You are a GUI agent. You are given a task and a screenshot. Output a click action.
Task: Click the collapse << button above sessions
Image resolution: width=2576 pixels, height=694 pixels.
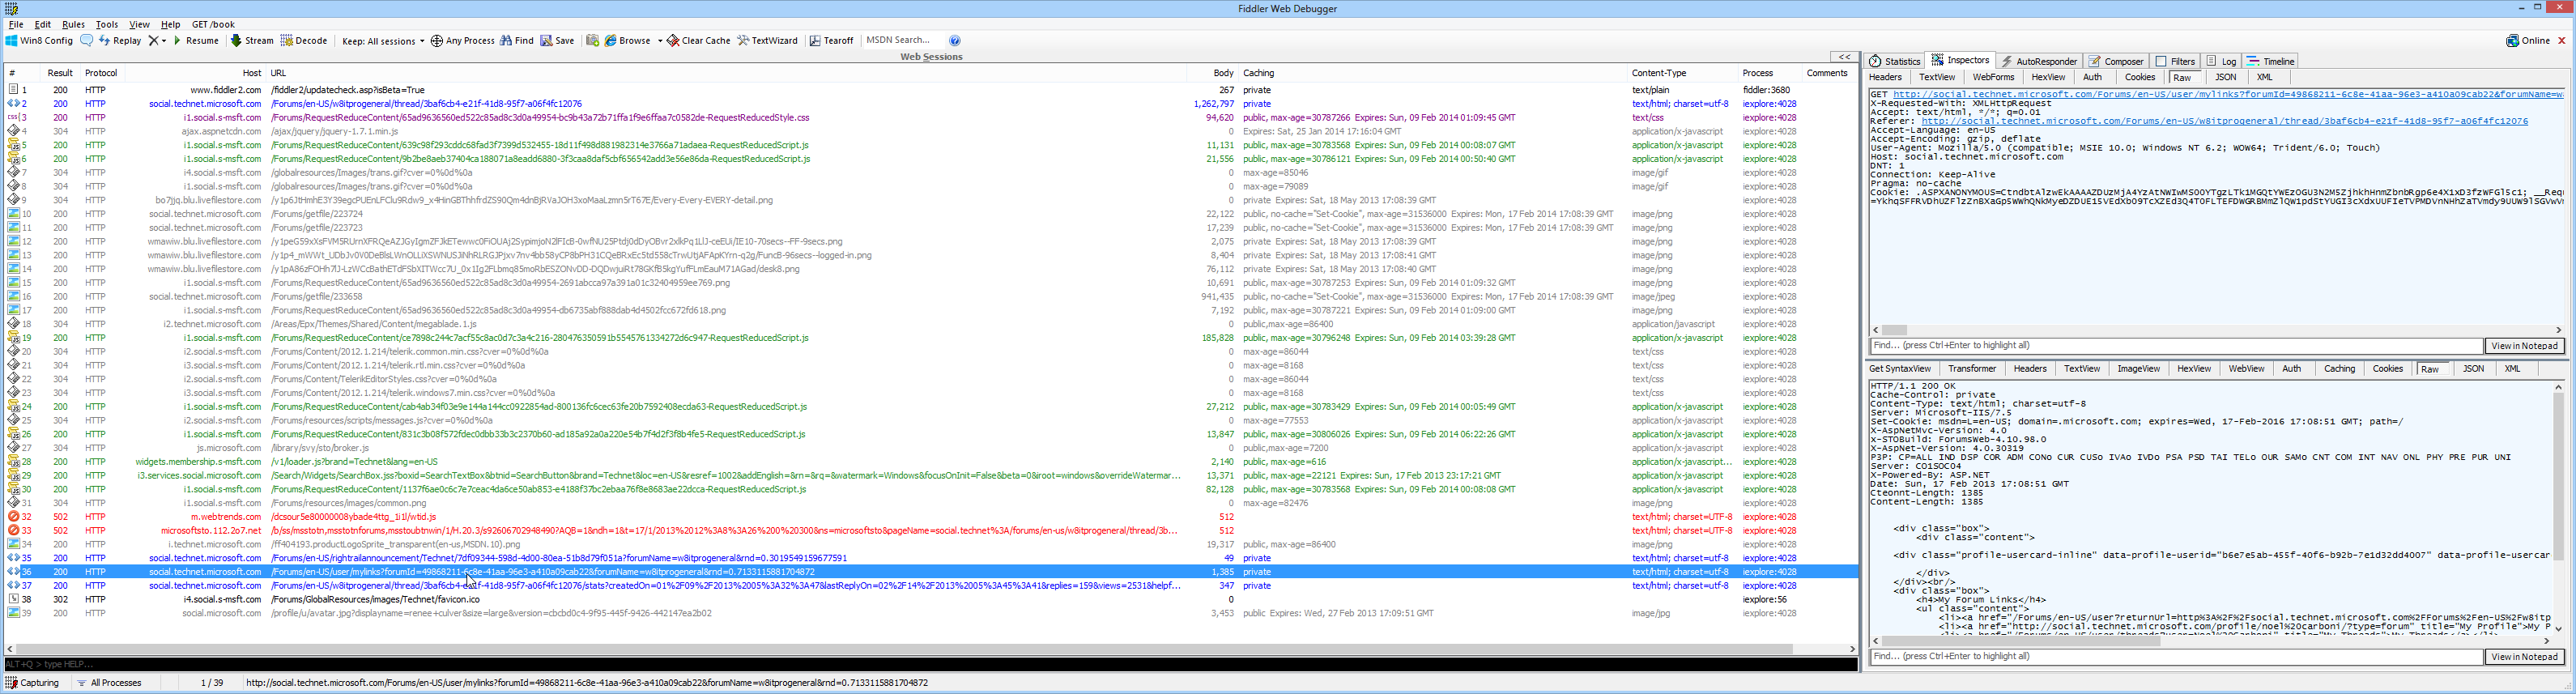1844,57
